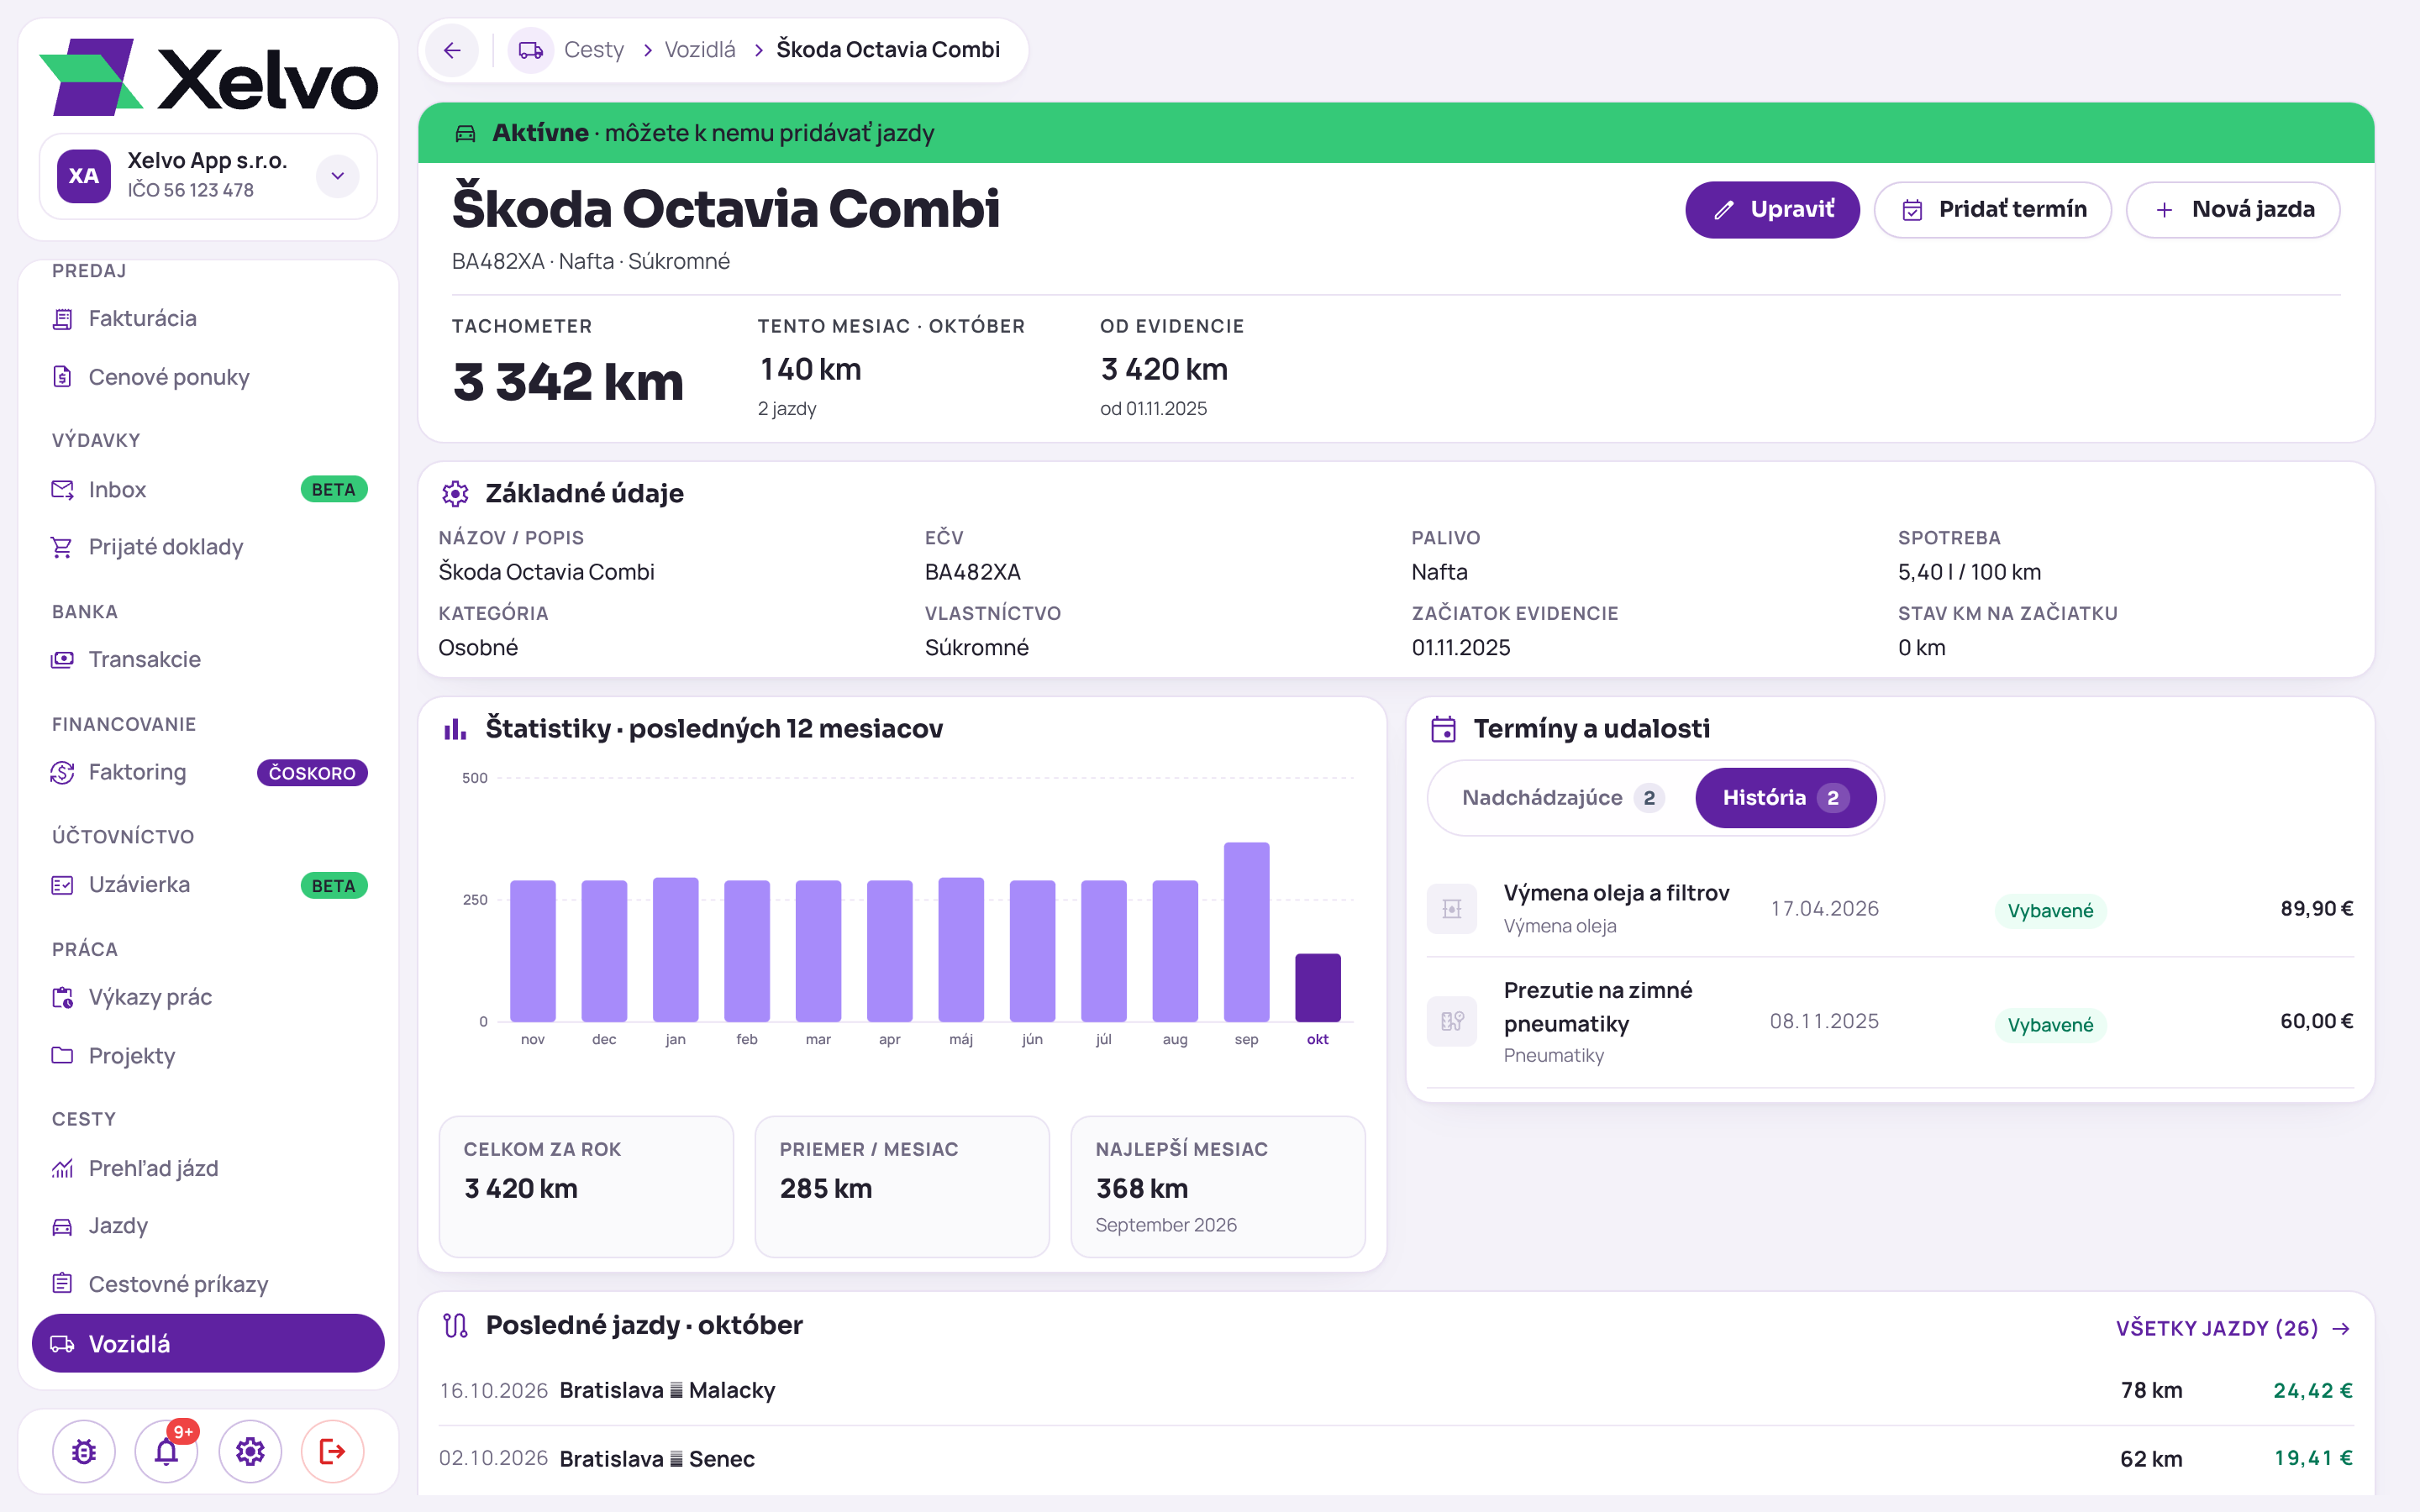Click the Prezutie na zimné pneumatiky event icon
The image size is (2420, 1512).
click(x=1452, y=1021)
